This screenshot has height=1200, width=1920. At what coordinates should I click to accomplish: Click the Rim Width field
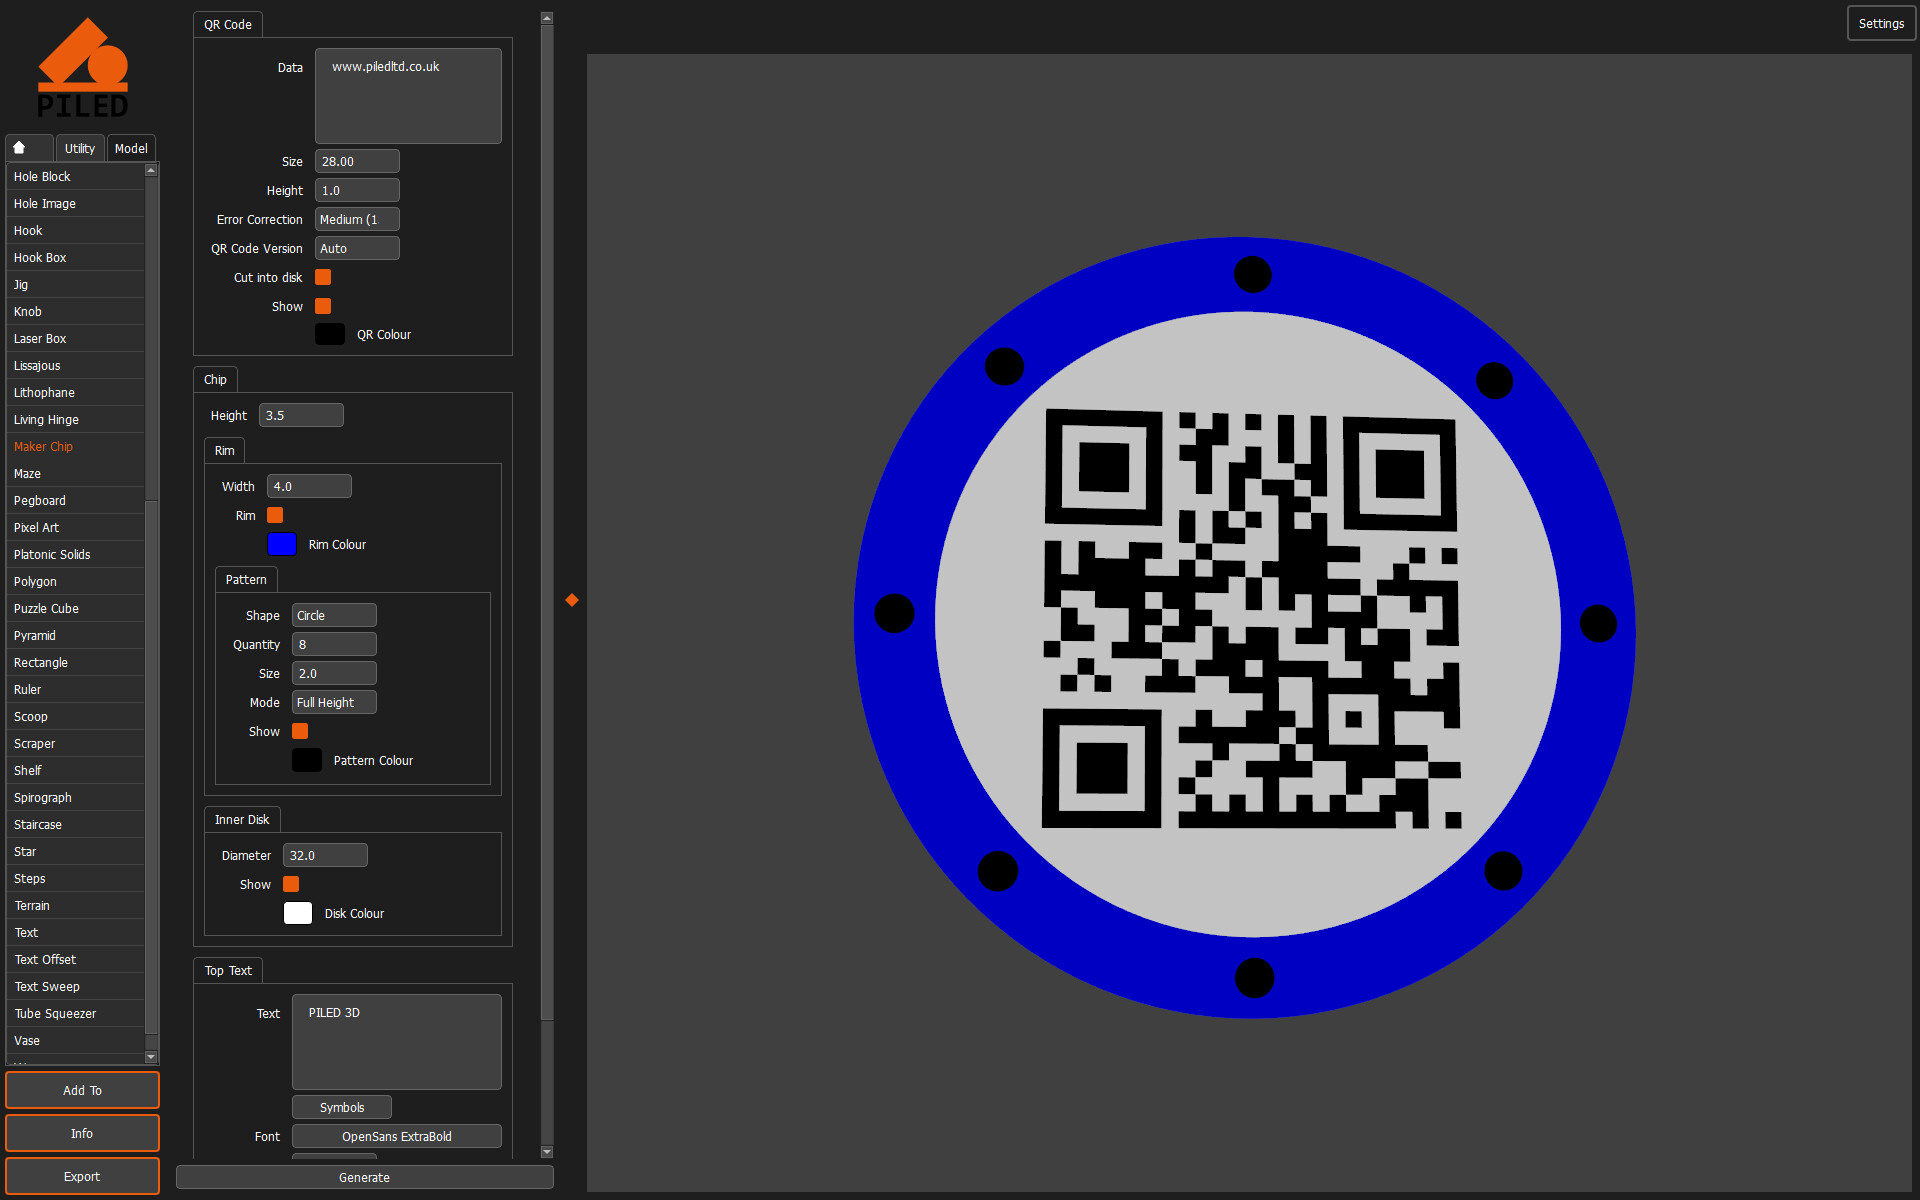pyautogui.click(x=309, y=486)
